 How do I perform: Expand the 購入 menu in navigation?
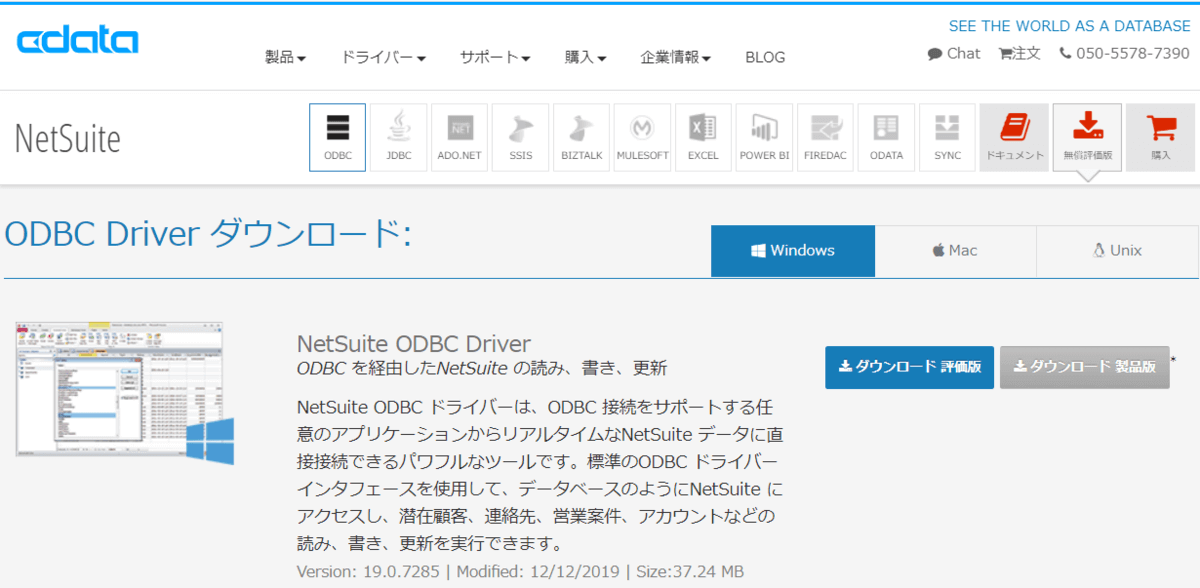tap(586, 57)
